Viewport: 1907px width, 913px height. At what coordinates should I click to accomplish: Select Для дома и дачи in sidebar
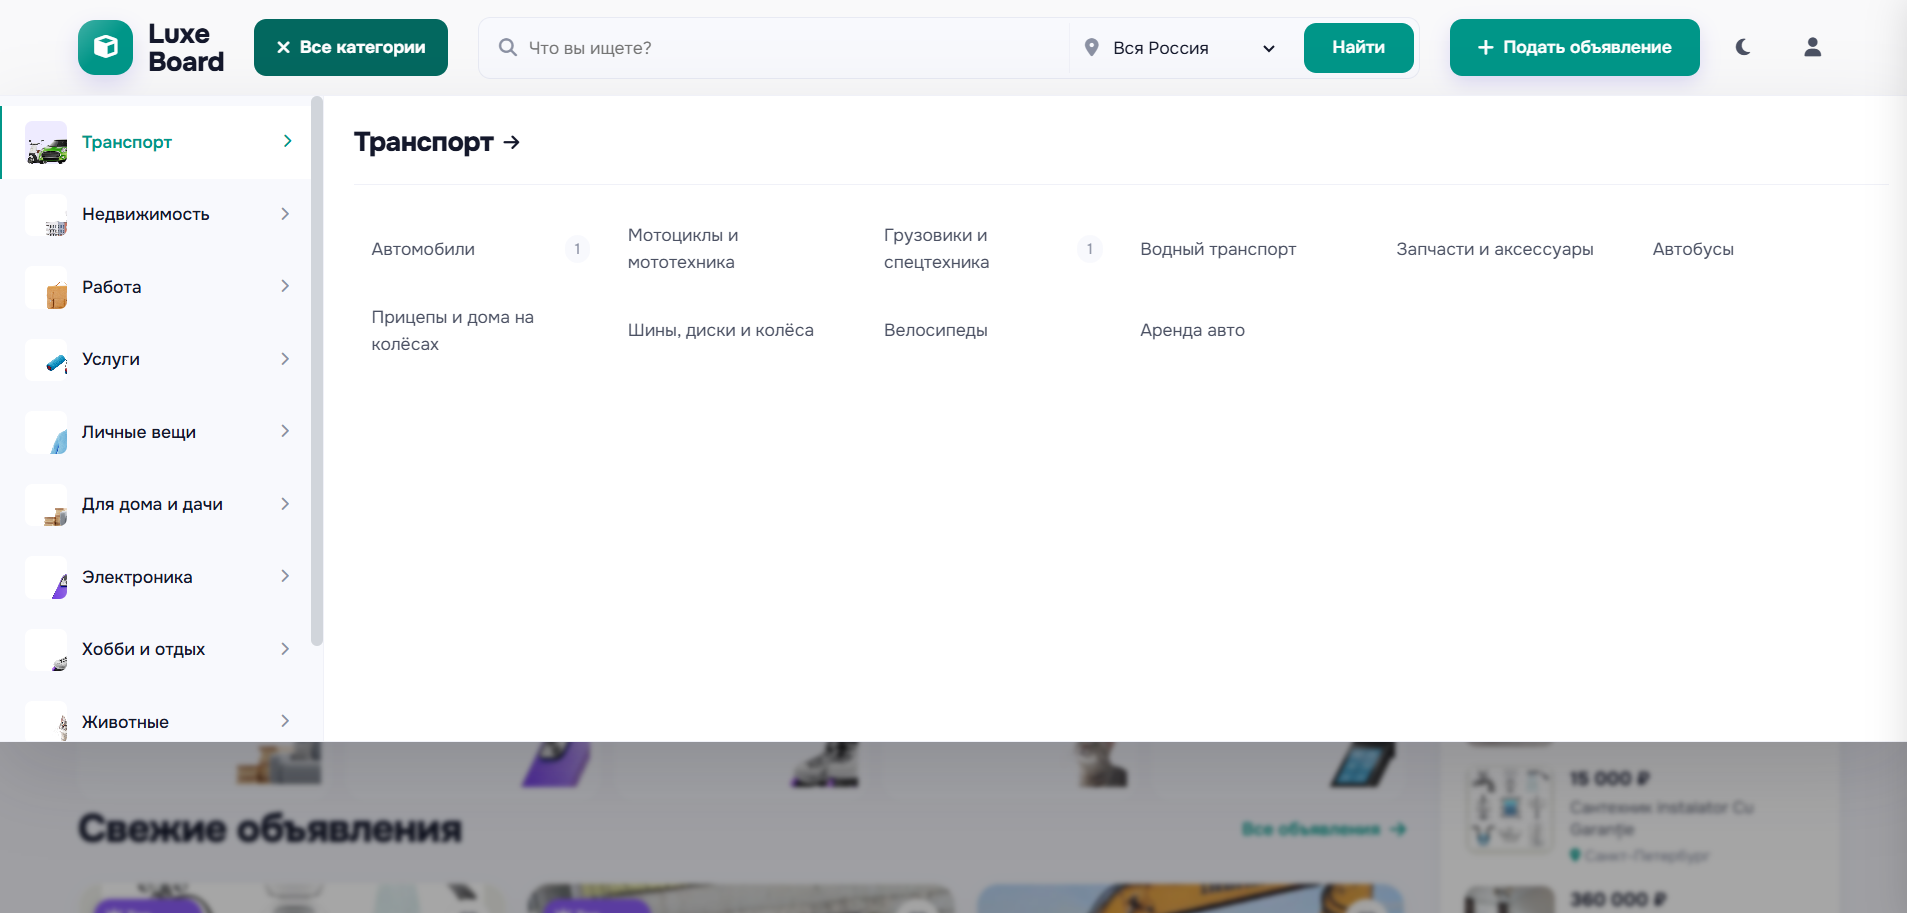156,505
